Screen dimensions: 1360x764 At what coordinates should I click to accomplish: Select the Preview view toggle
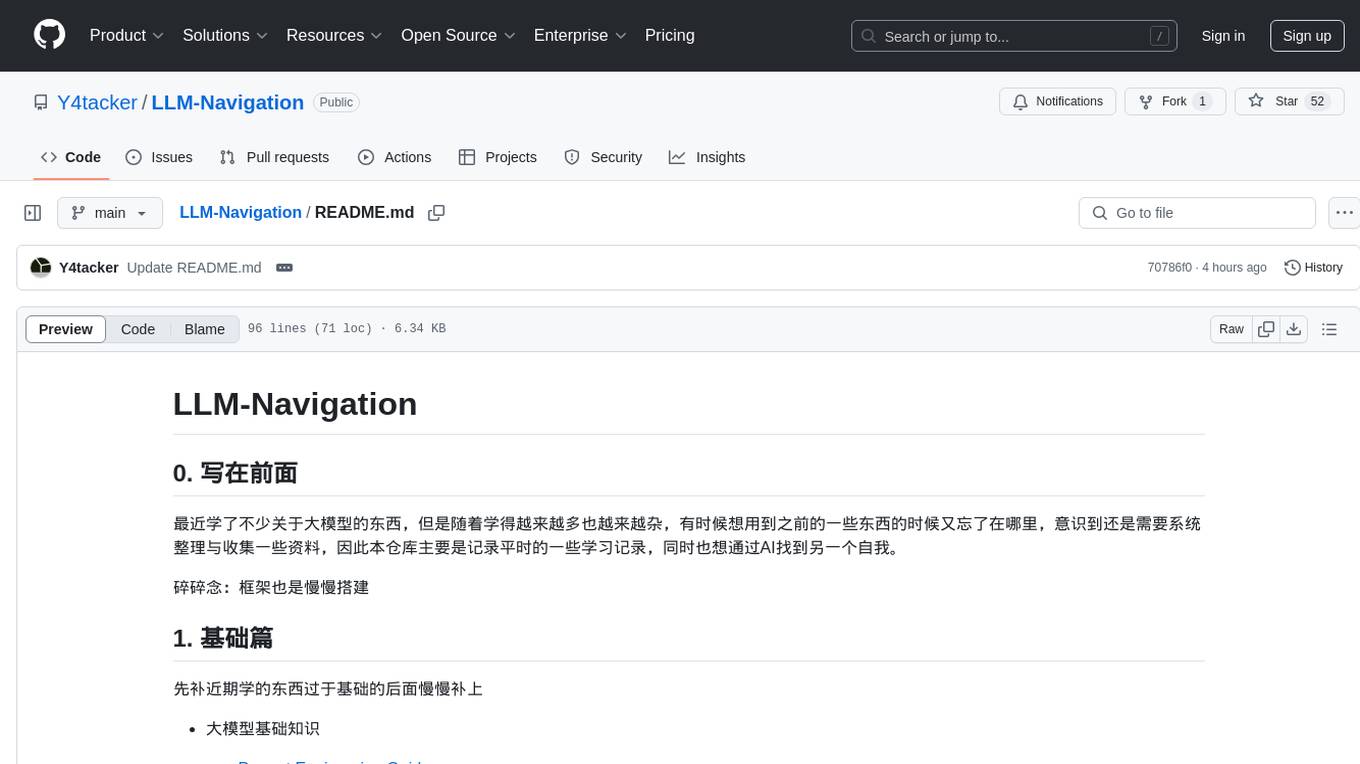[x=66, y=329]
